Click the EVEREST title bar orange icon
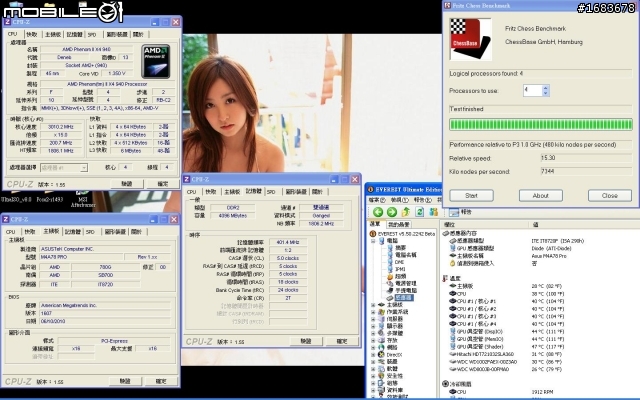This screenshot has width=640, height=400. (371, 189)
